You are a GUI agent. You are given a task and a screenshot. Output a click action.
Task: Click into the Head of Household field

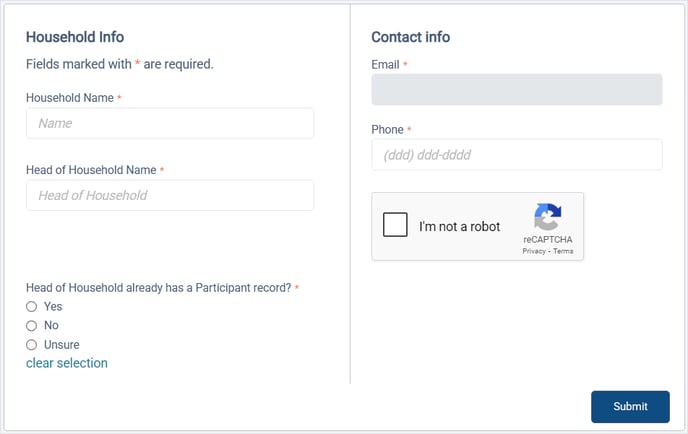(x=170, y=195)
